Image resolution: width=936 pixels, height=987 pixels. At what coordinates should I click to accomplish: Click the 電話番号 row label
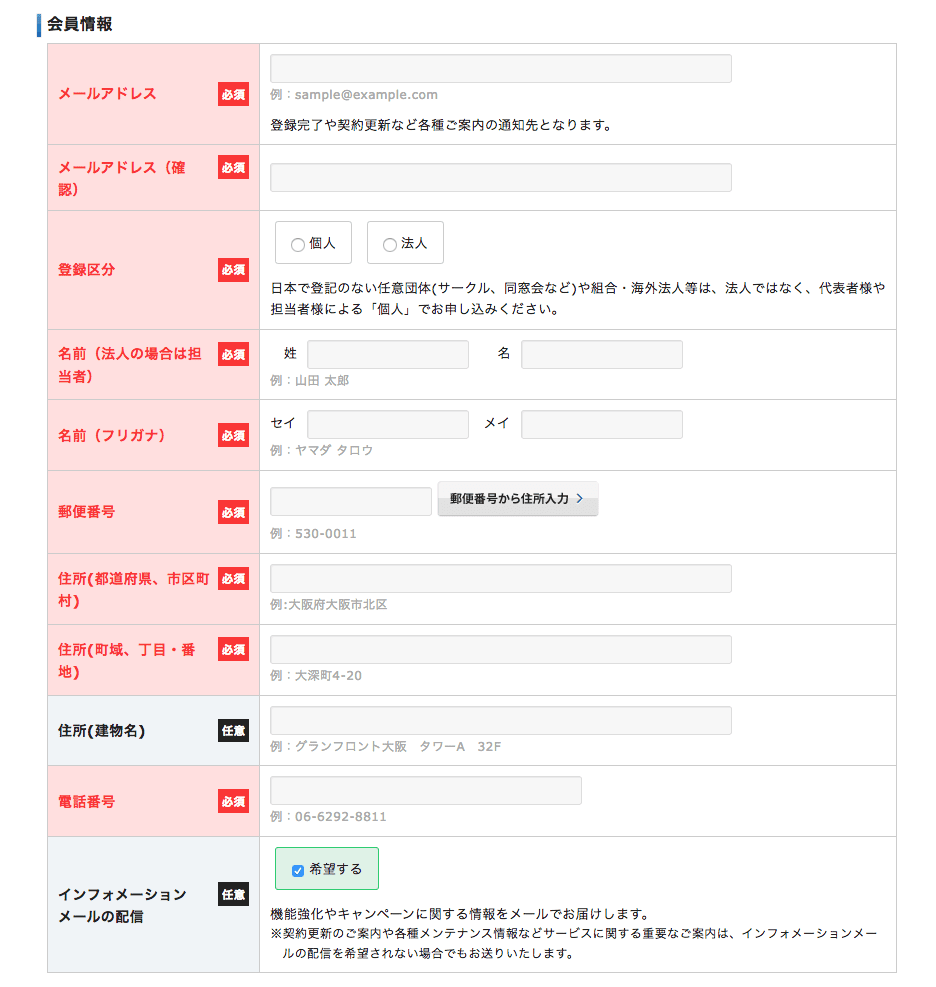87,802
